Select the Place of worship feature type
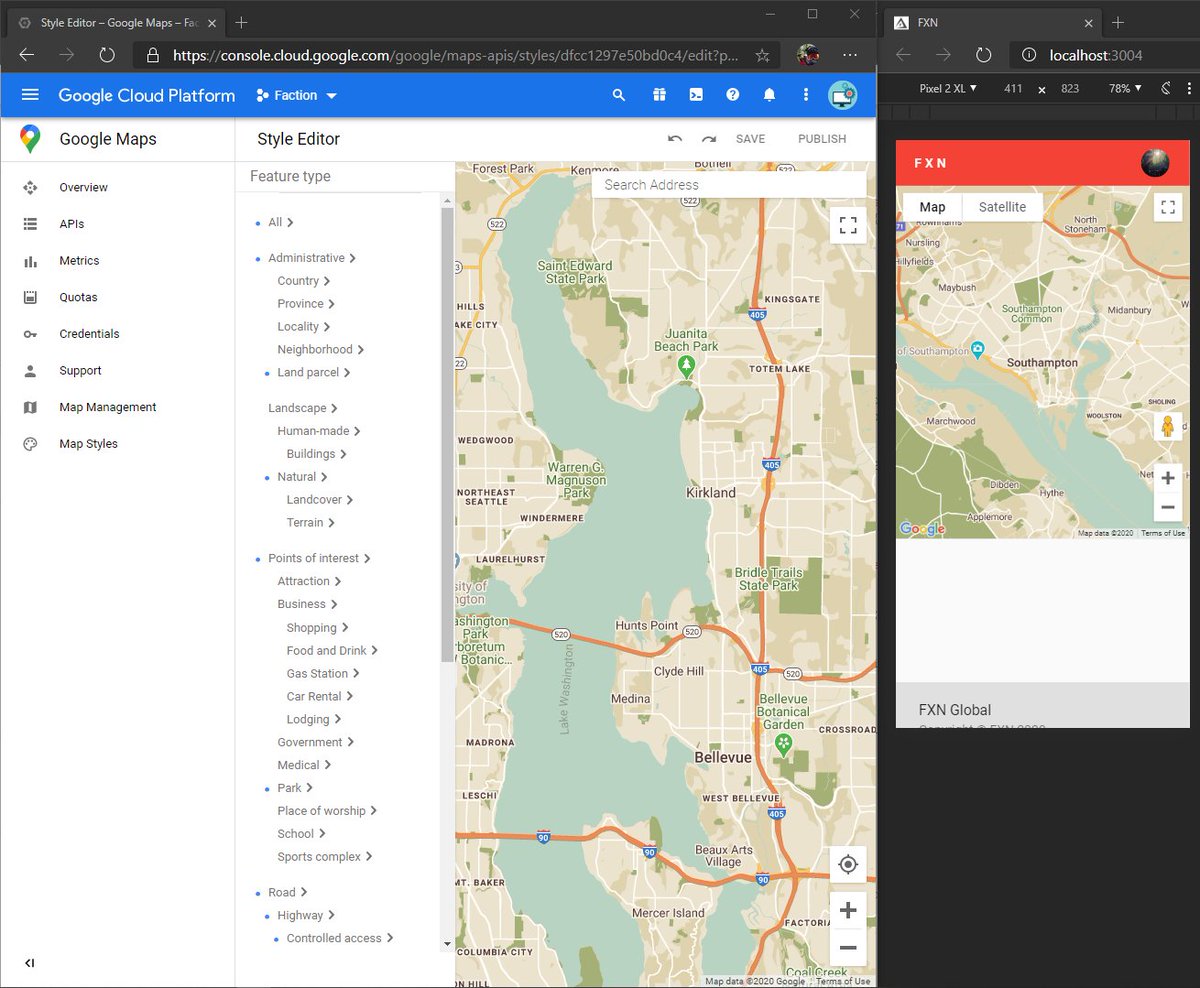Viewport: 1200px width, 988px height. pos(327,811)
